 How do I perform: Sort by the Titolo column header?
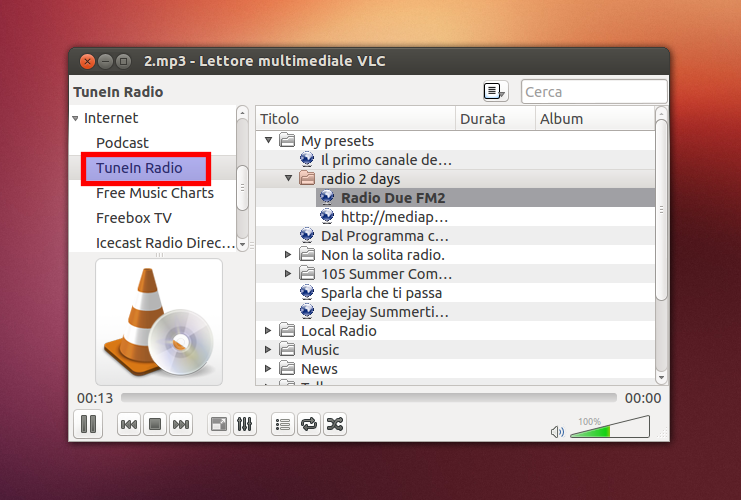point(356,119)
